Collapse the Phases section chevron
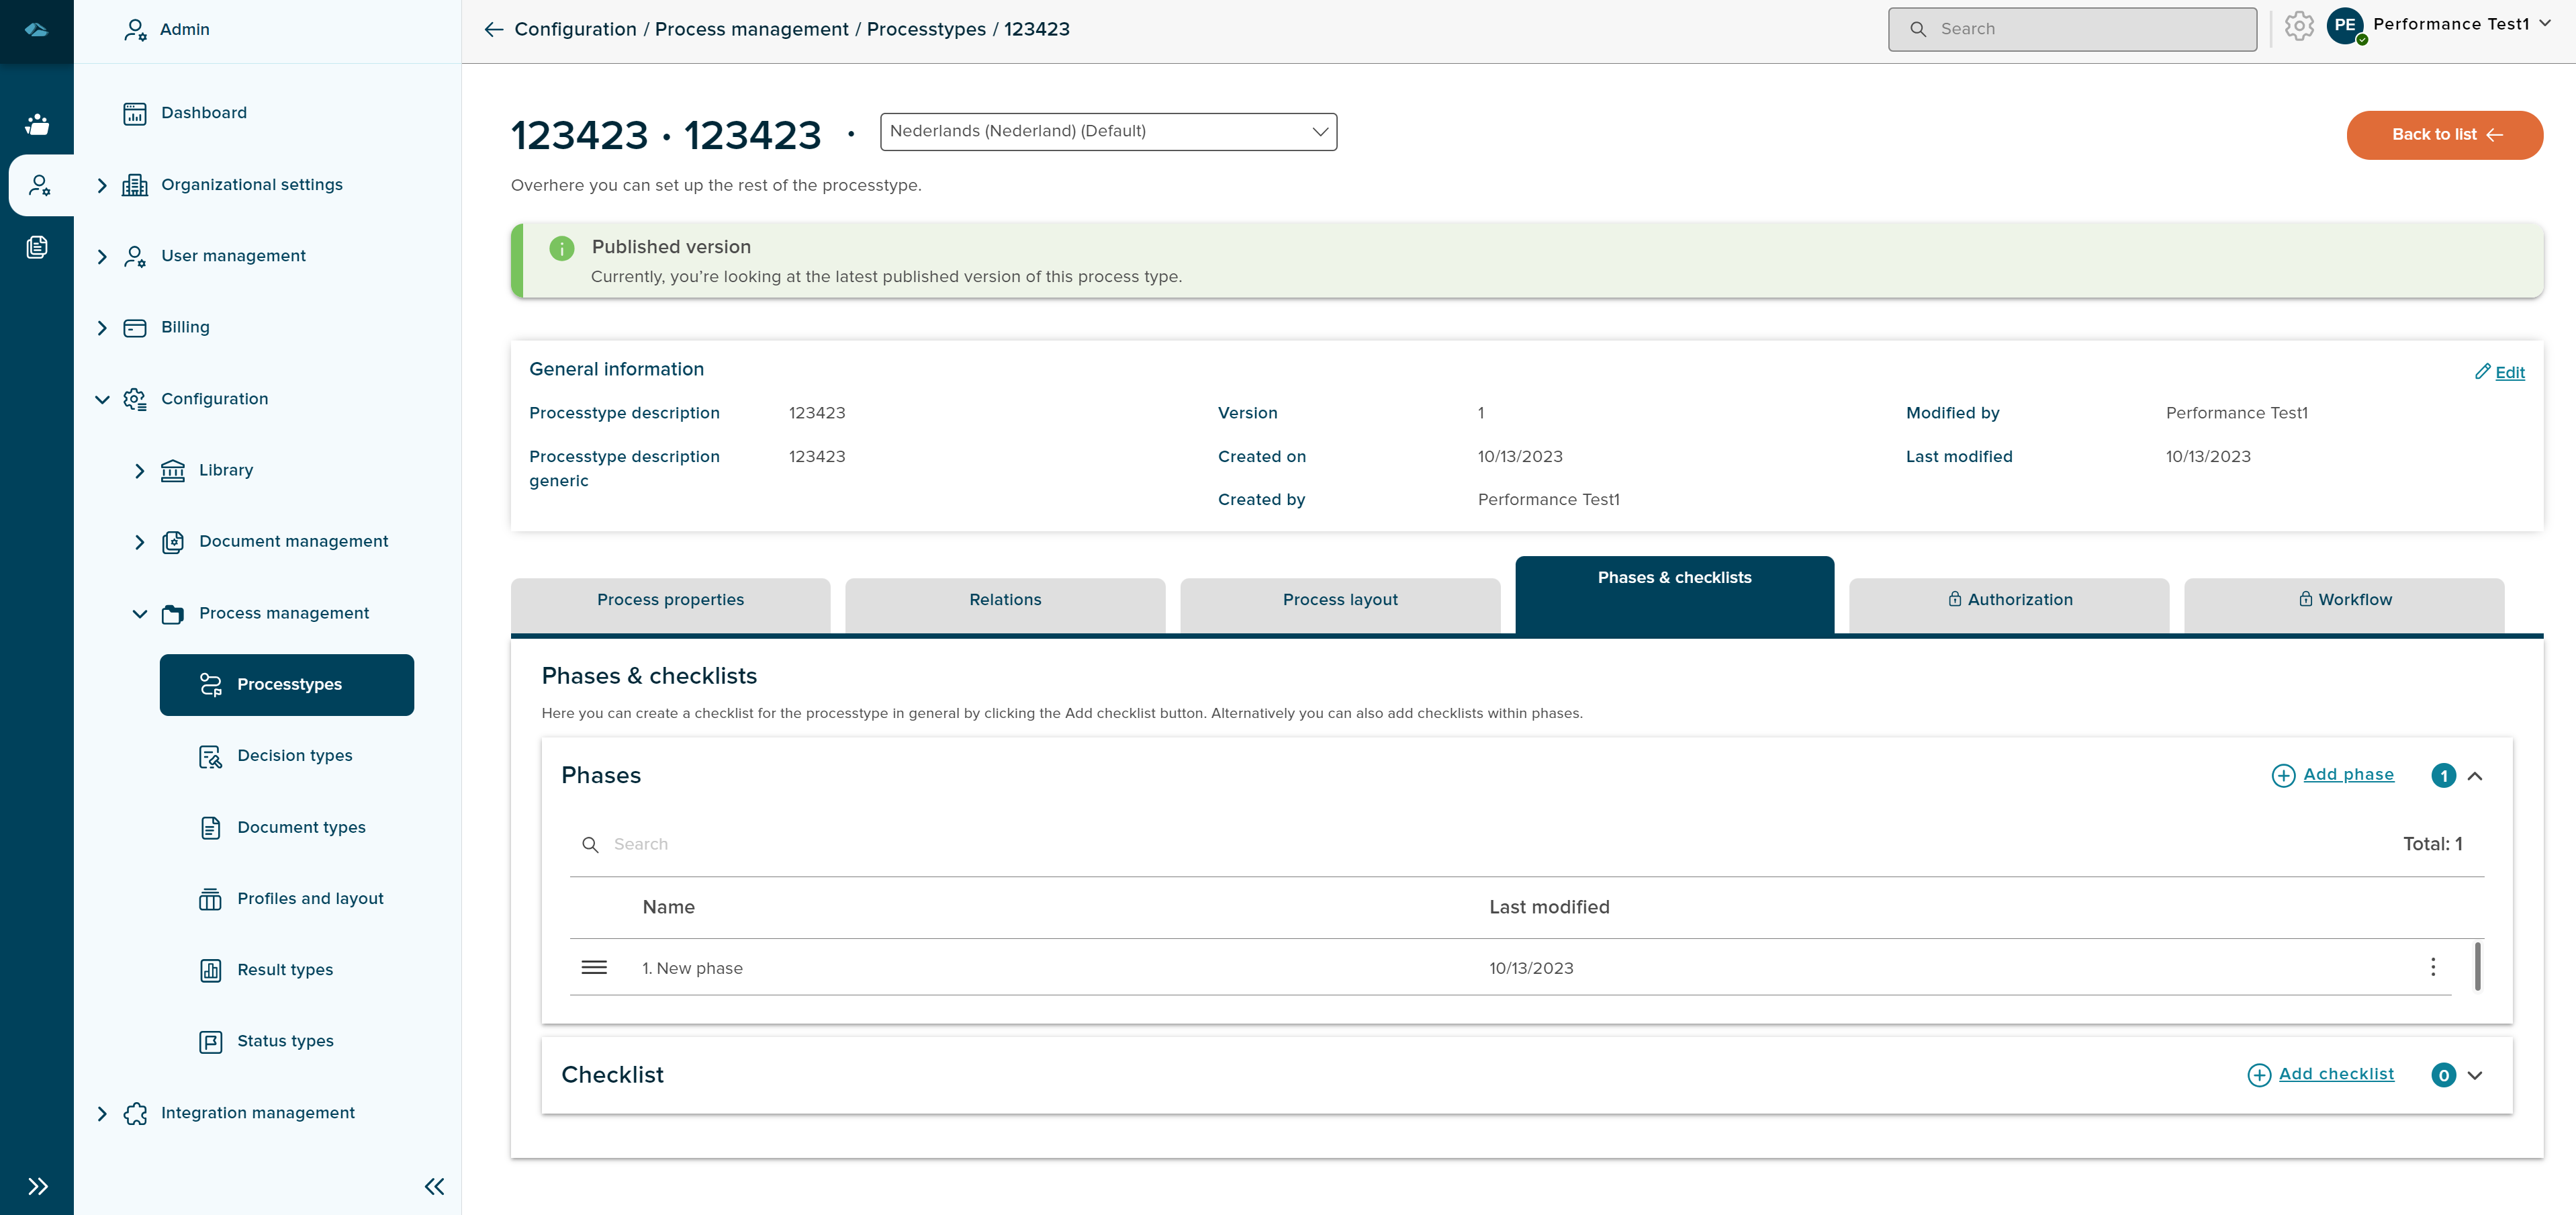 coord(2475,776)
